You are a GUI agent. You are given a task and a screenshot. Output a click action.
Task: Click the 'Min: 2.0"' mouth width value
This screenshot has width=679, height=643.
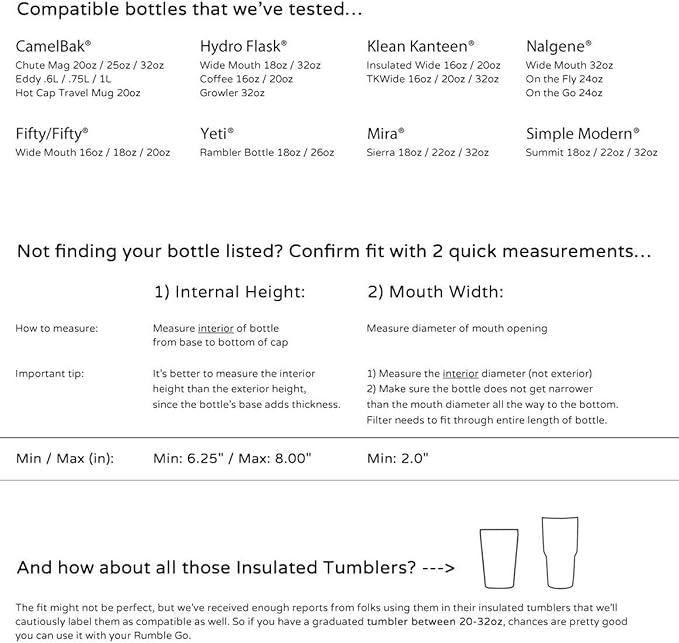(398, 458)
